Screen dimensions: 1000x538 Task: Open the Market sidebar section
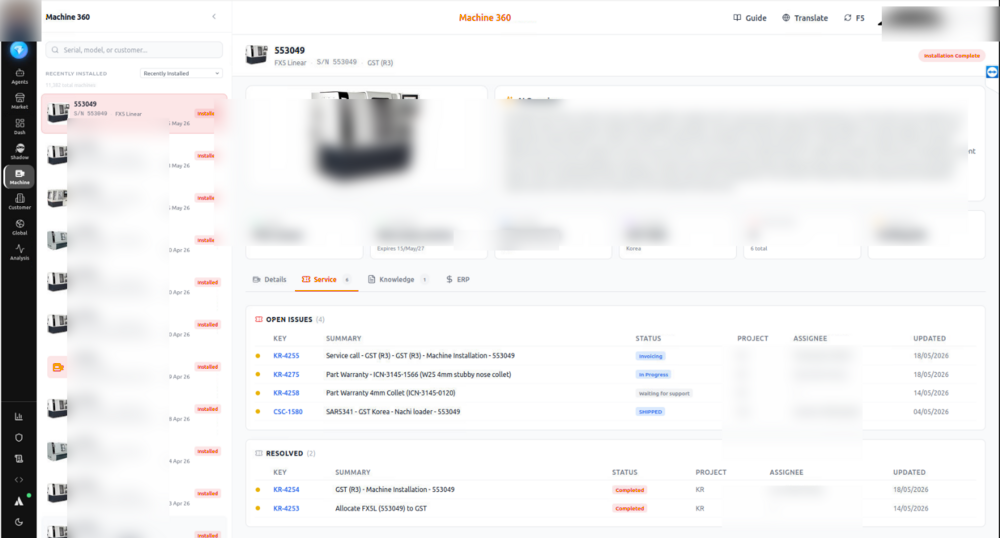pyautogui.click(x=19, y=101)
